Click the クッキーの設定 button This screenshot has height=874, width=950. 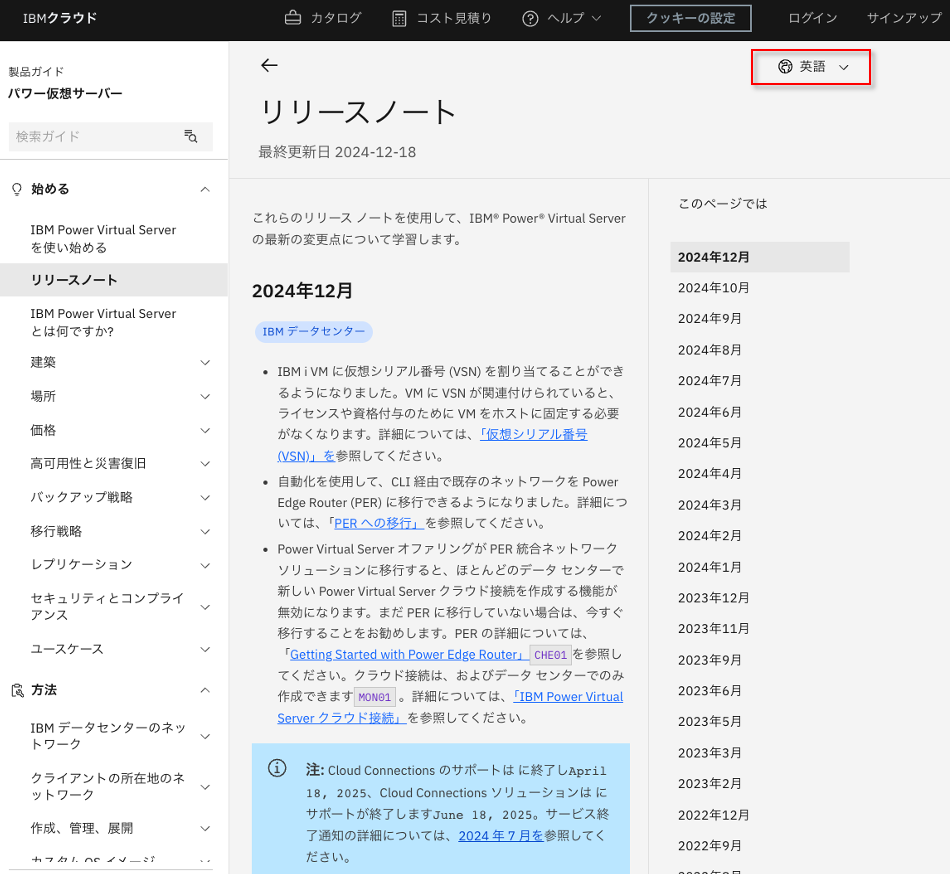[x=691, y=18]
